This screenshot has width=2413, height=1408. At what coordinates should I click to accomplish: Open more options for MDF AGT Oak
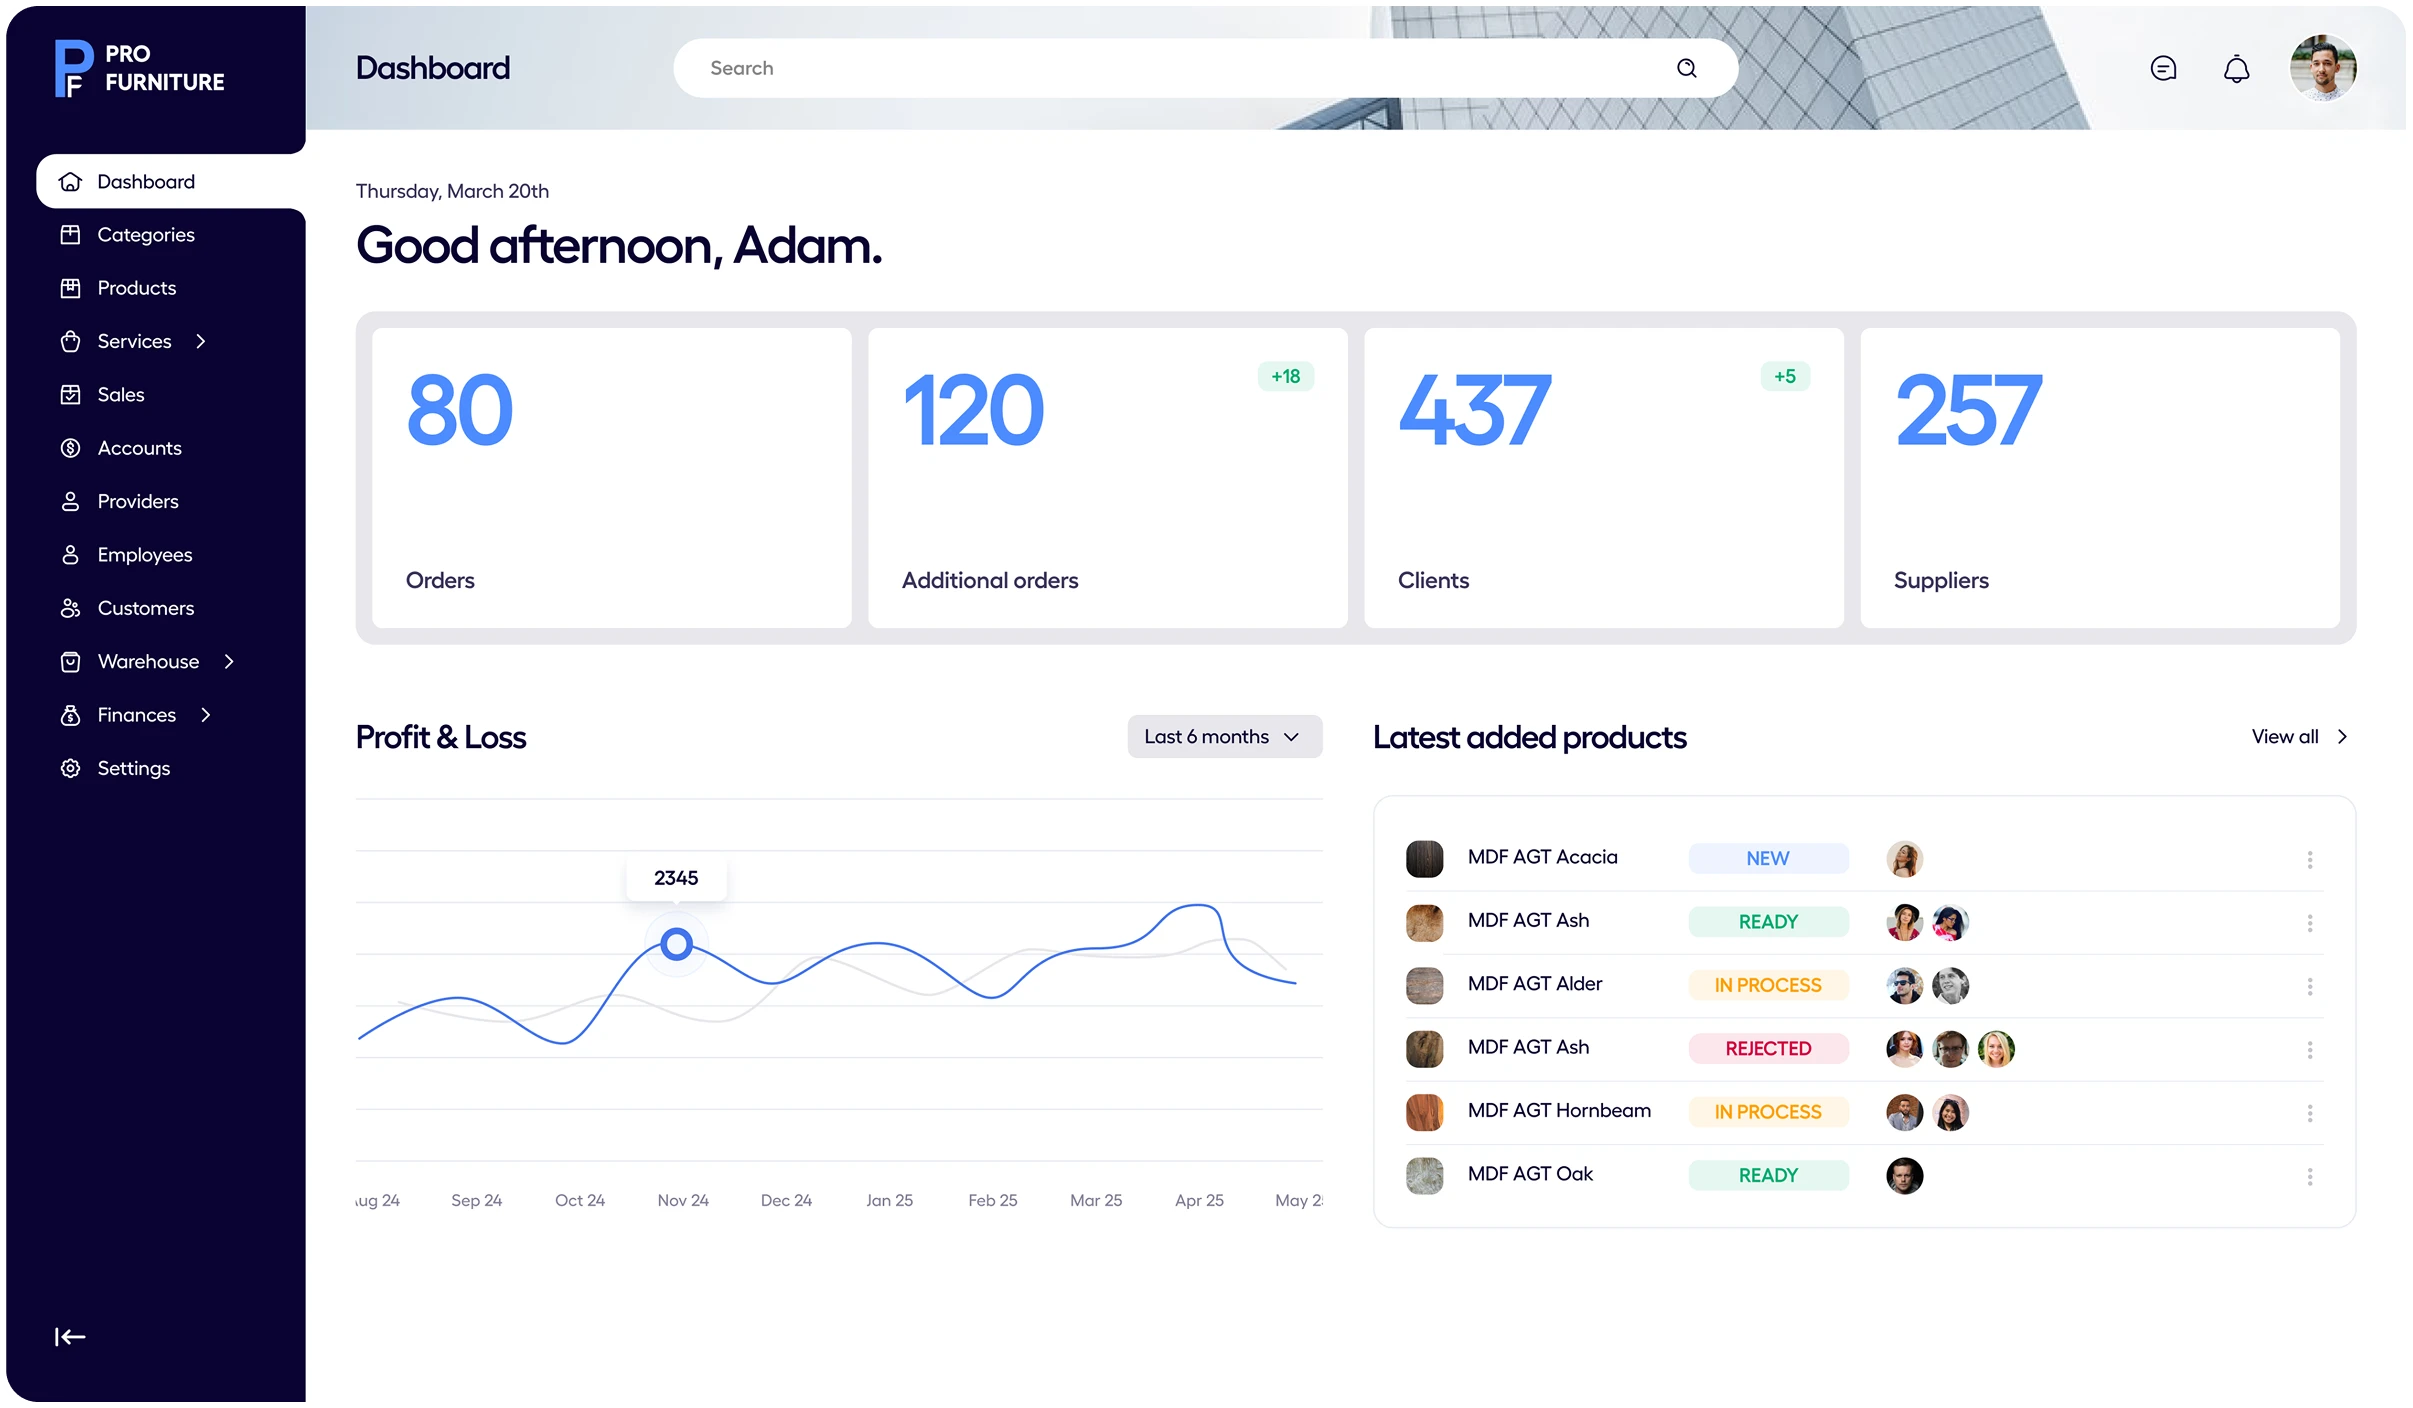coord(2310,1176)
